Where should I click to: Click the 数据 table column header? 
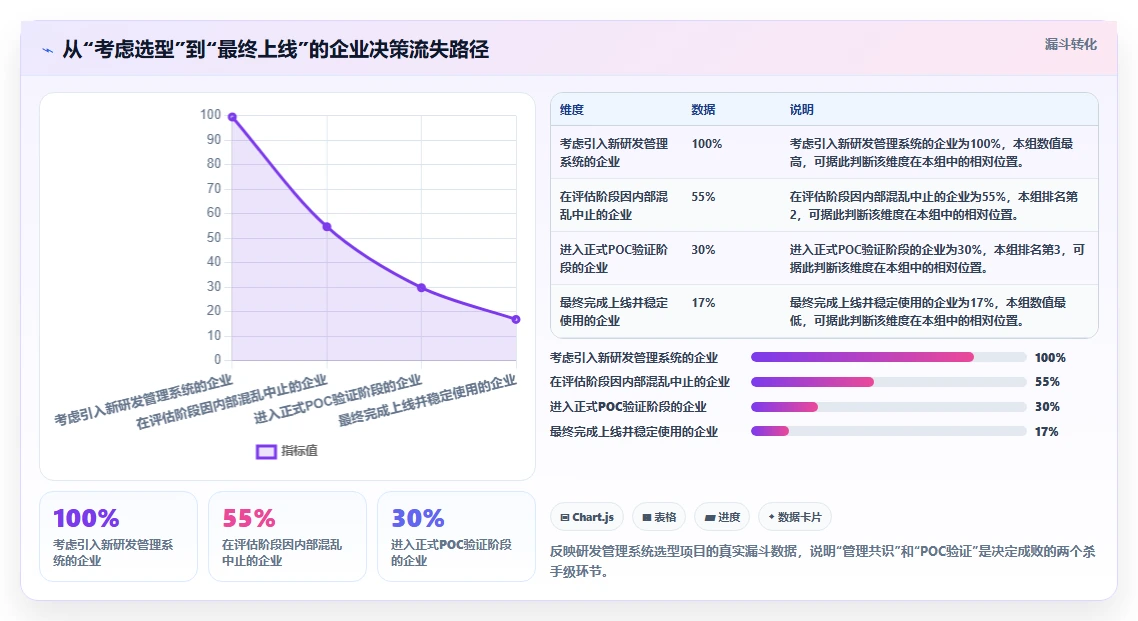(x=703, y=110)
